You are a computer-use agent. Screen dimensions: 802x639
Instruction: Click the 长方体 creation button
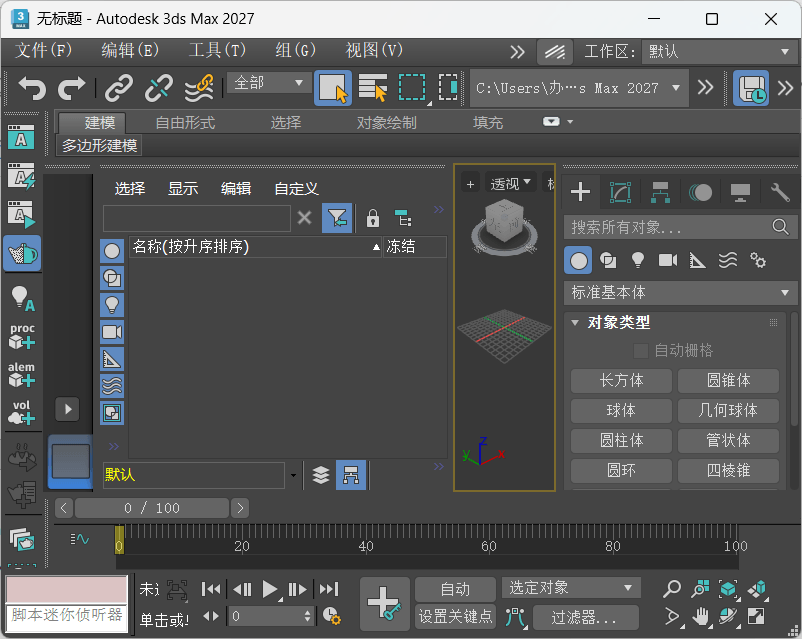[x=620, y=380]
